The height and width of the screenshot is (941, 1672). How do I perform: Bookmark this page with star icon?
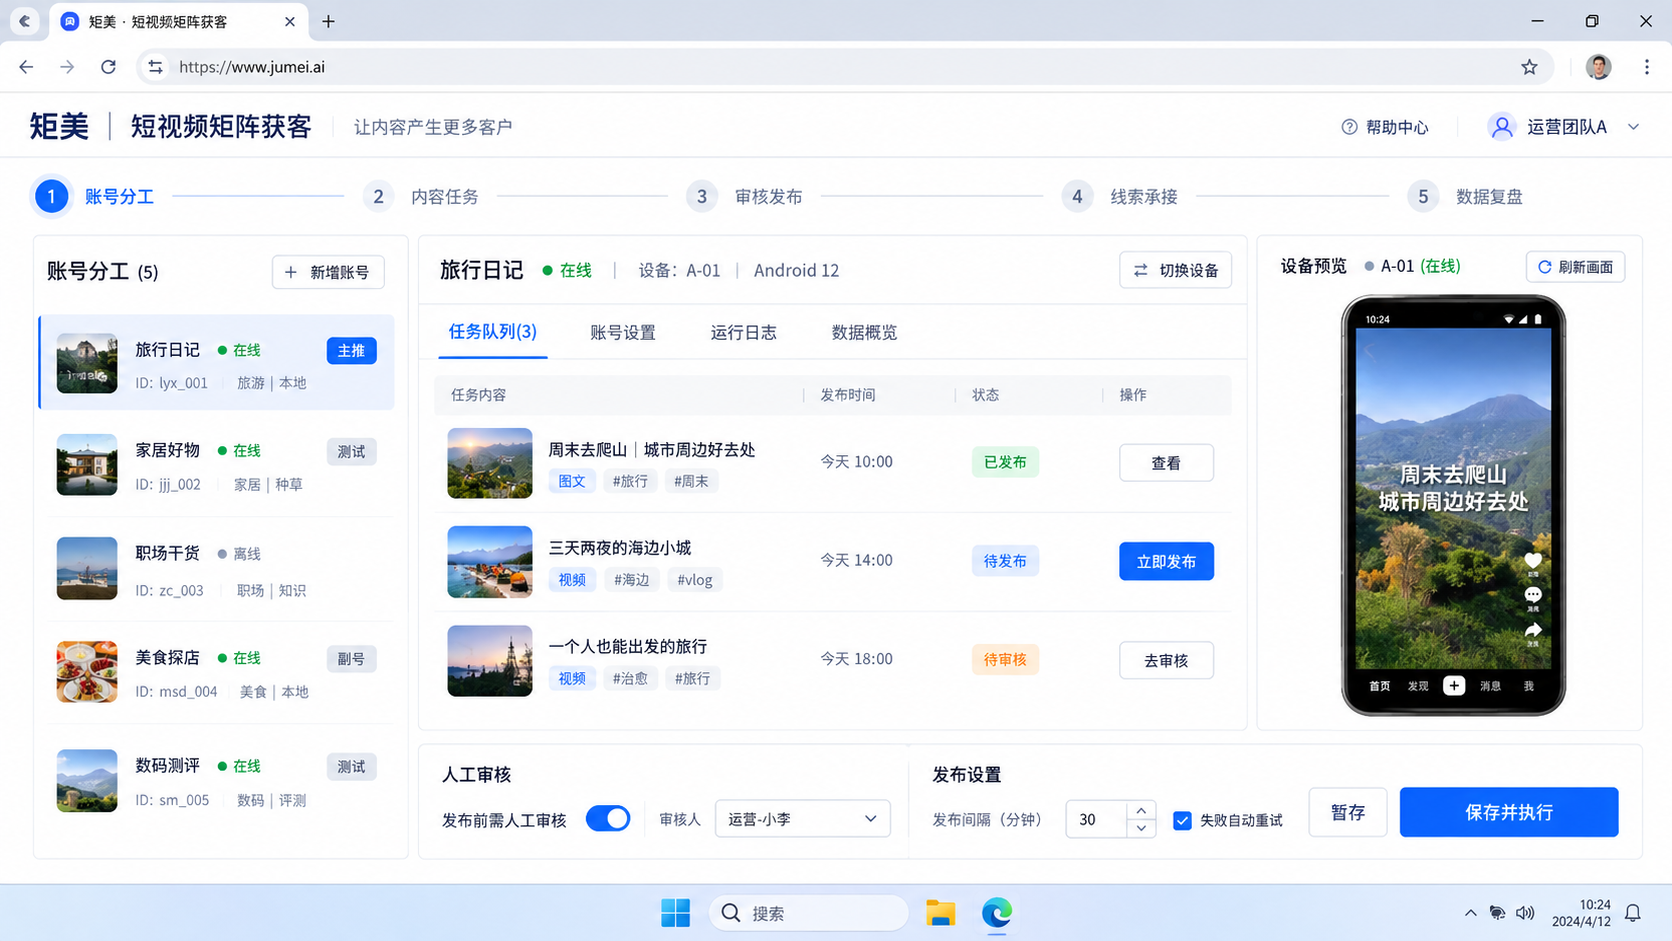1529,67
